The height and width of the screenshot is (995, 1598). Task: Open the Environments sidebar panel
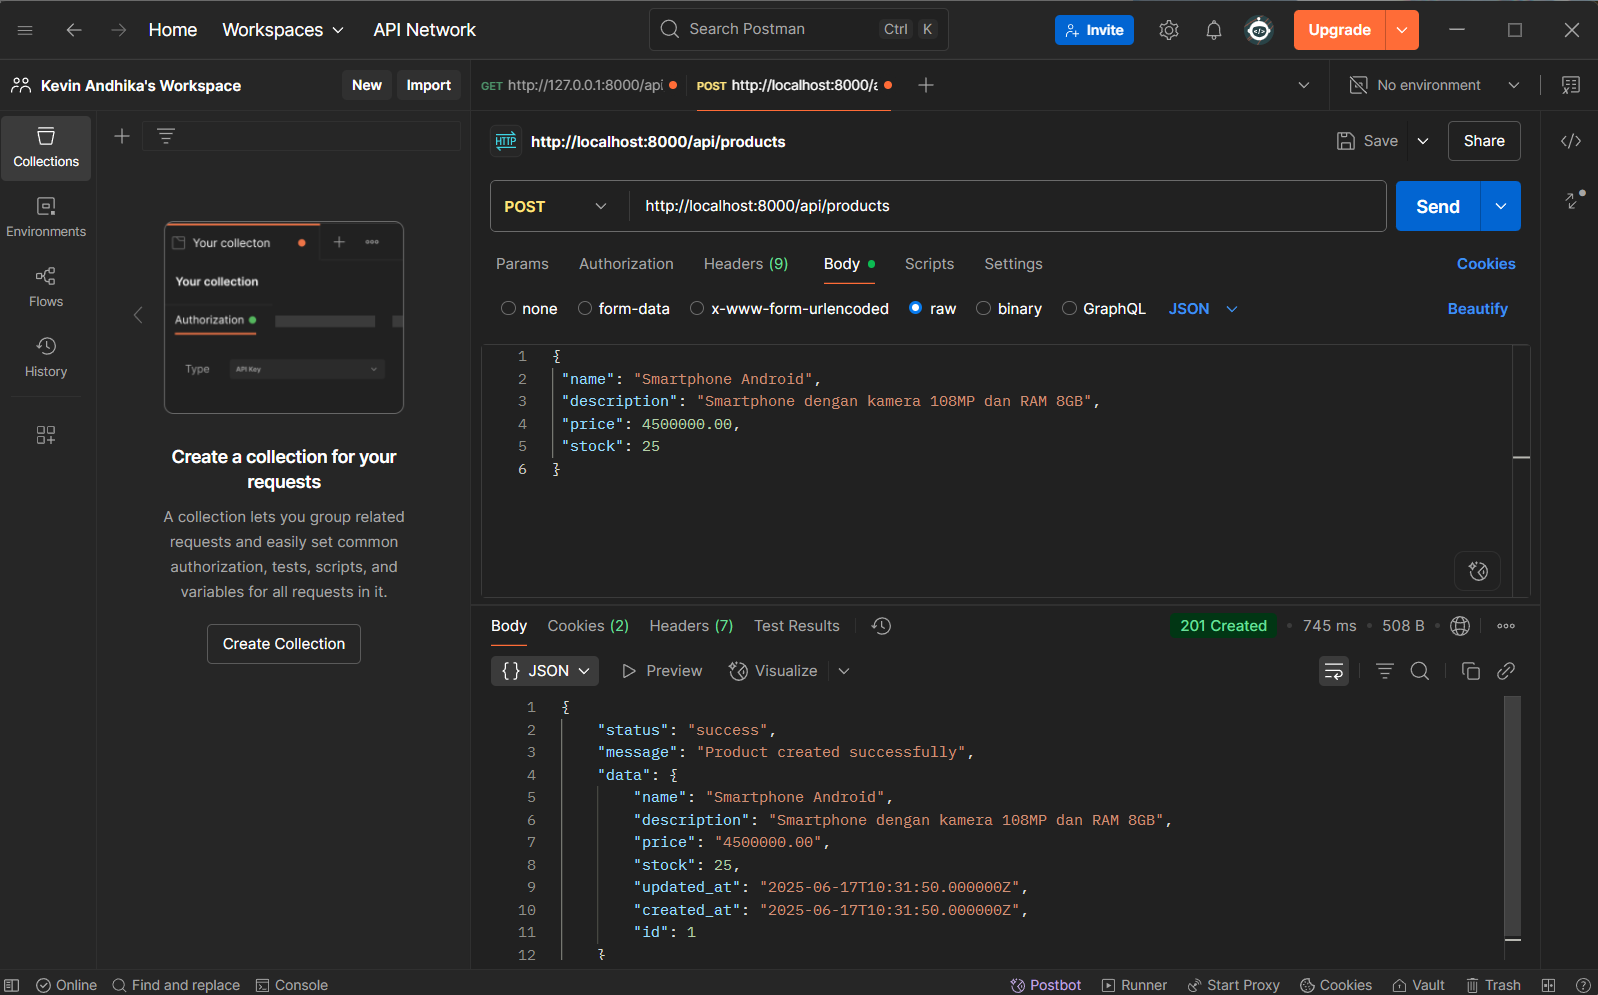click(x=46, y=216)
